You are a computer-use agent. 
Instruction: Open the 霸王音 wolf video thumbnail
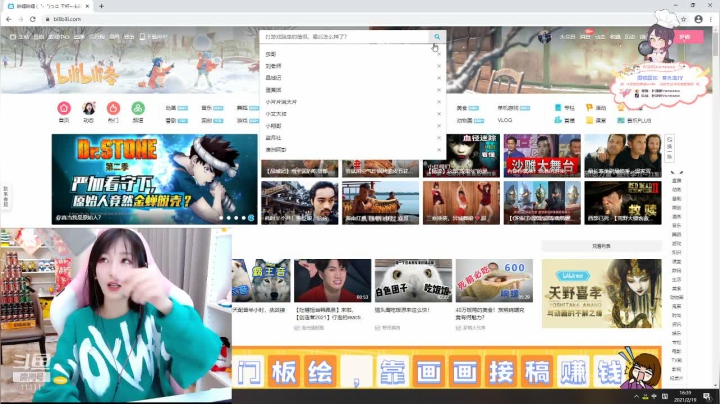261,280
